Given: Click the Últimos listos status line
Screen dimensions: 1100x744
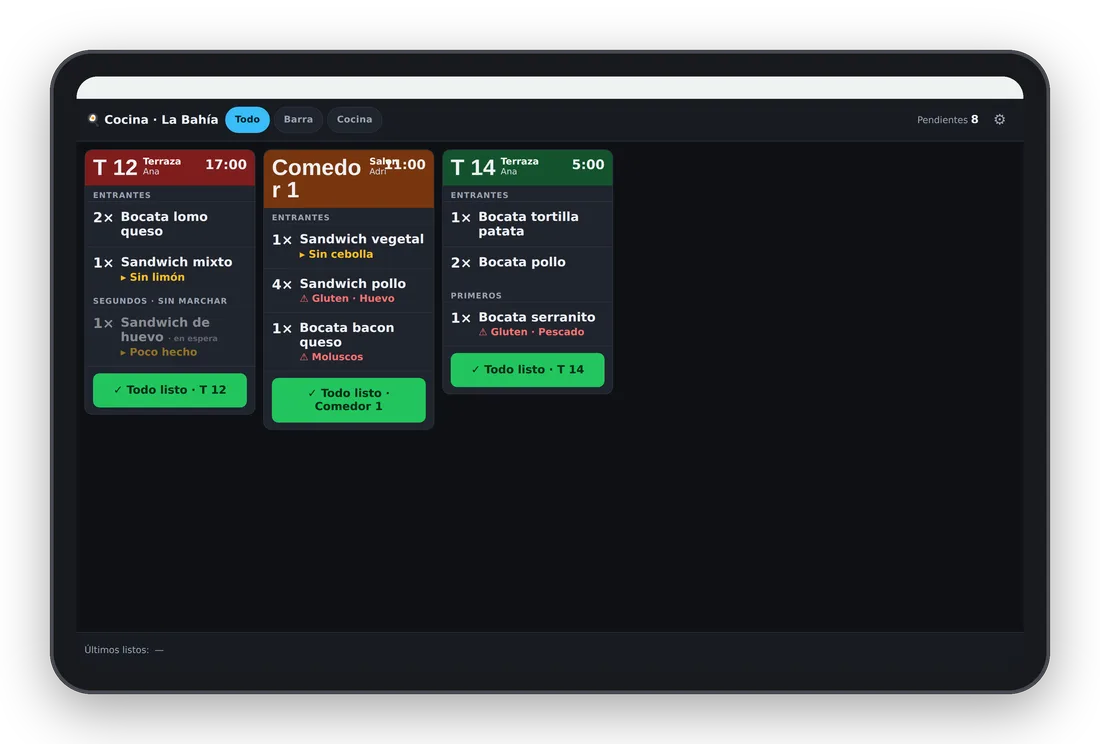Looking at the screenshot, I should (124, 650).
